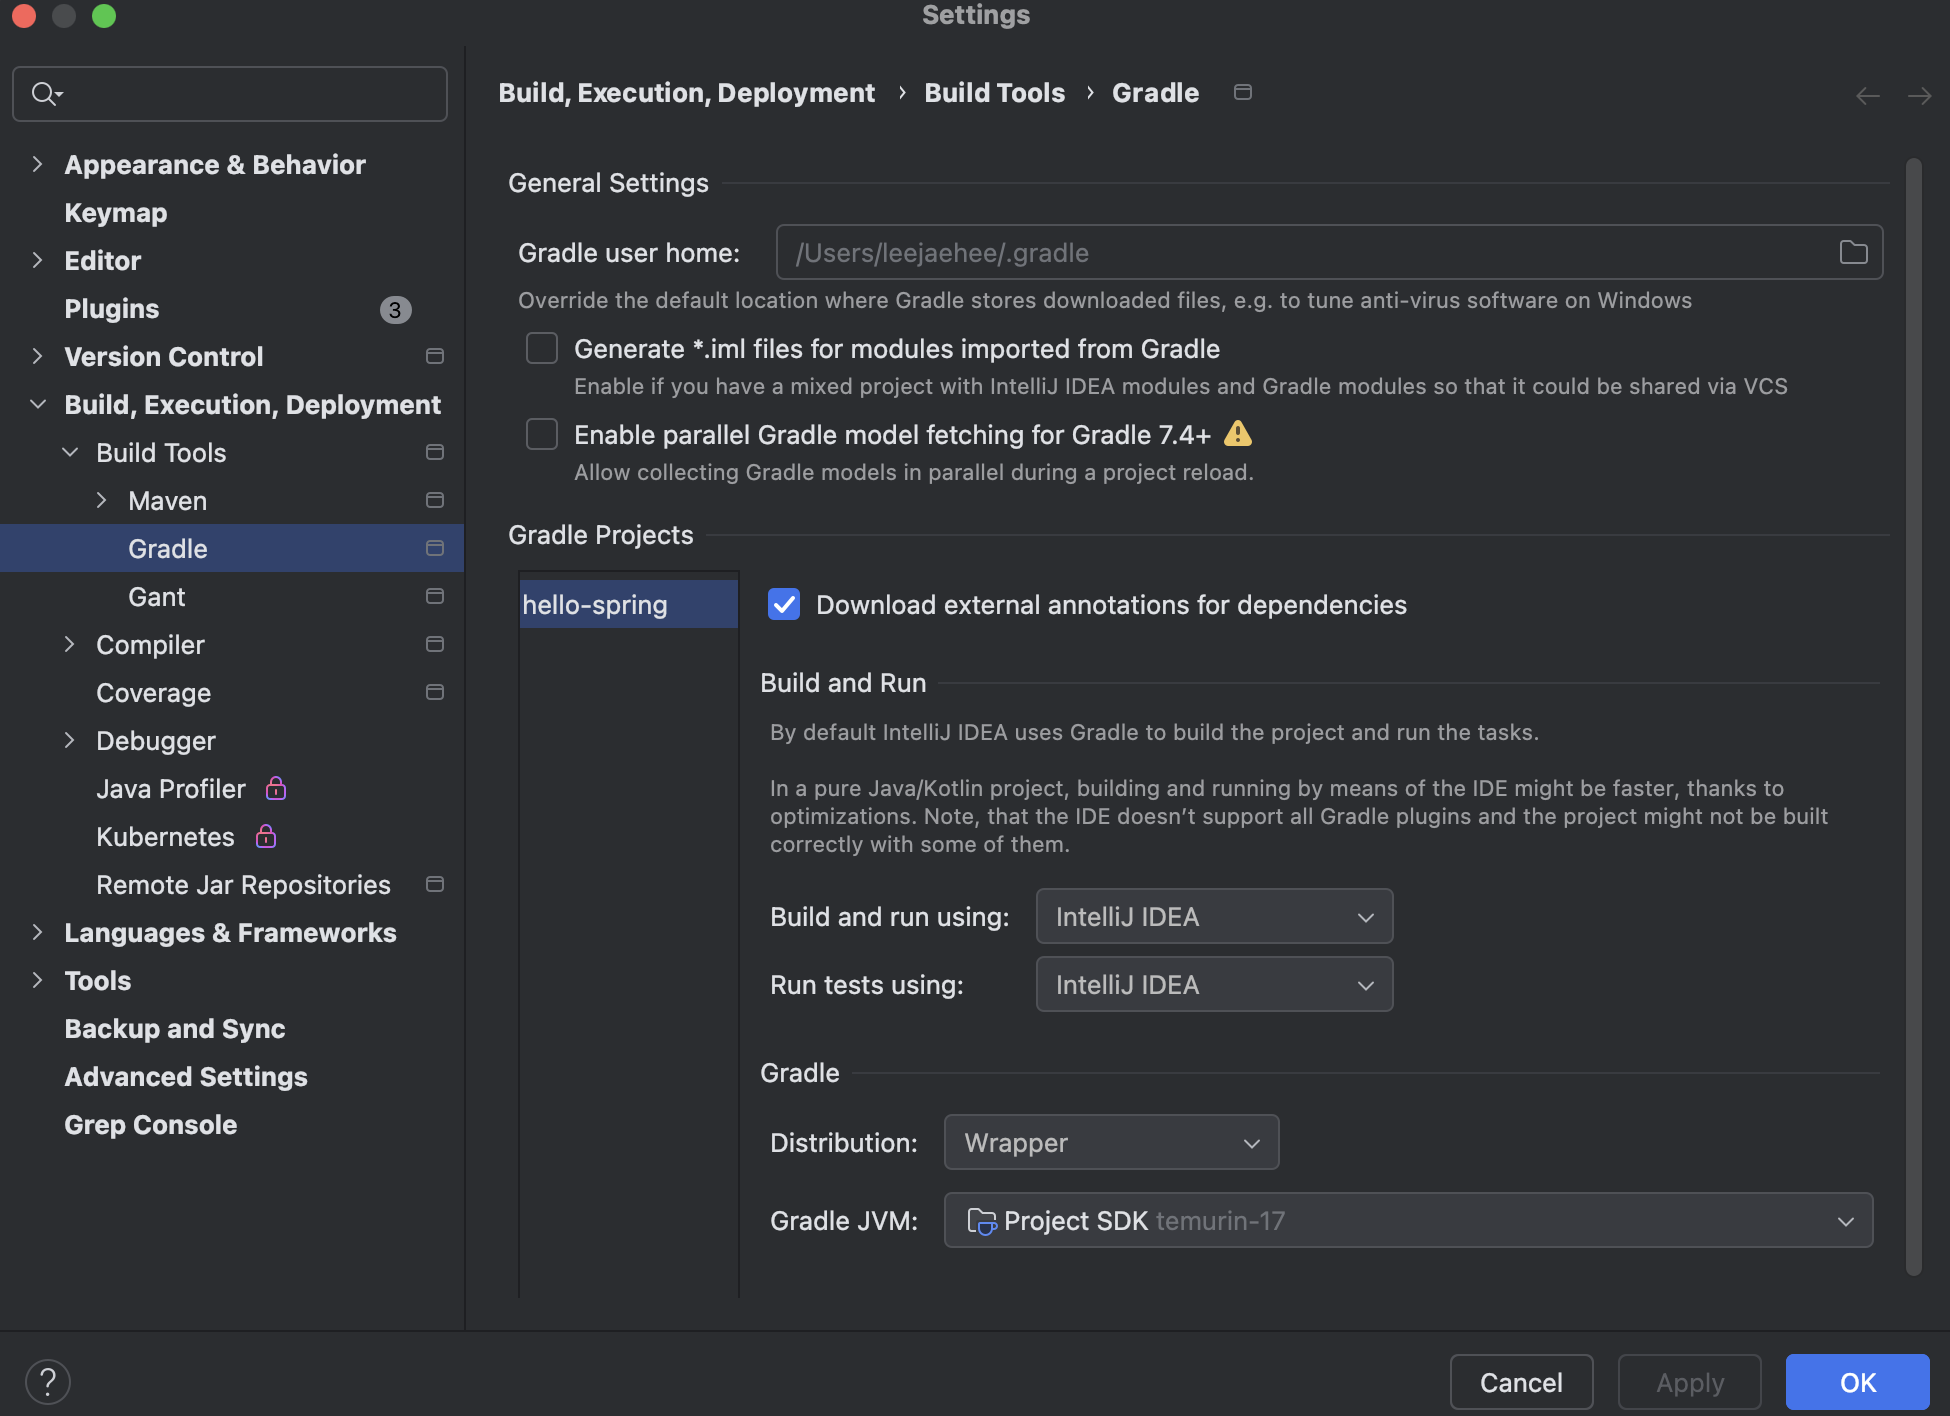Click the forward arrow navigation icon
This screenshot has width=1950, height=1416.
click(x=1918, y=96)
